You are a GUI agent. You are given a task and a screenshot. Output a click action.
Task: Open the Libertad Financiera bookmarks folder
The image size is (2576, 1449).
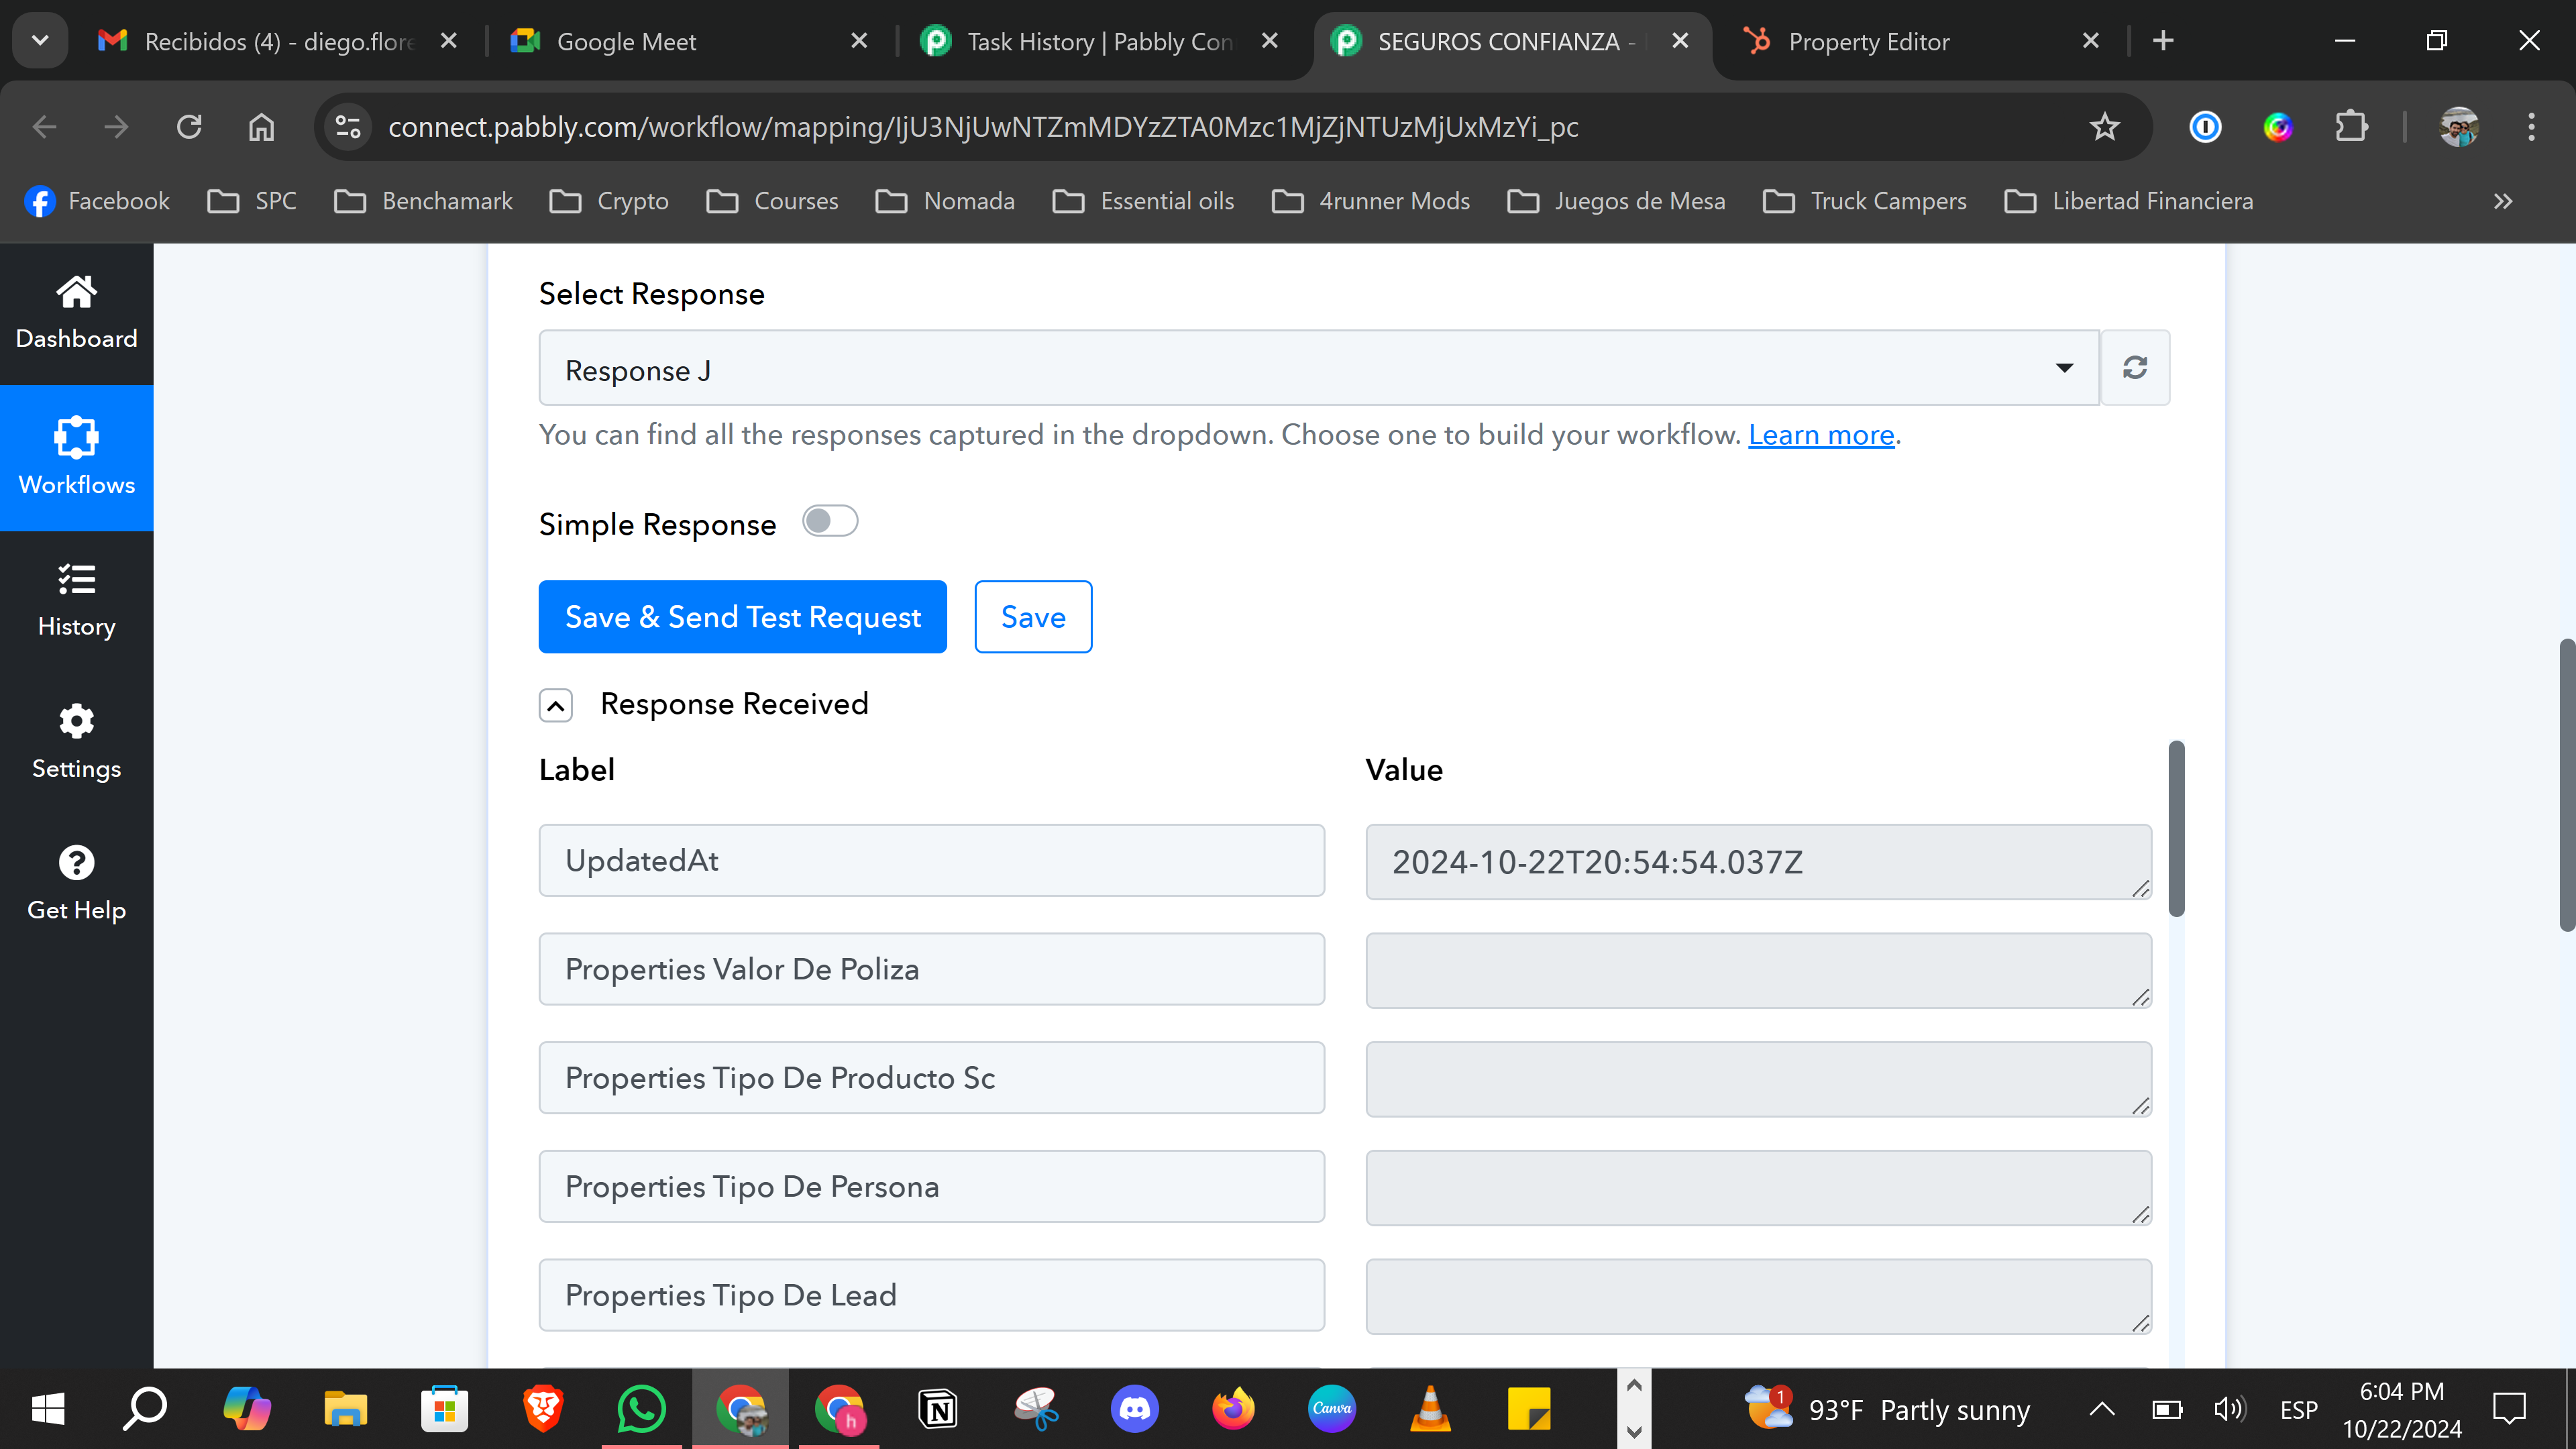point(2128,201)
